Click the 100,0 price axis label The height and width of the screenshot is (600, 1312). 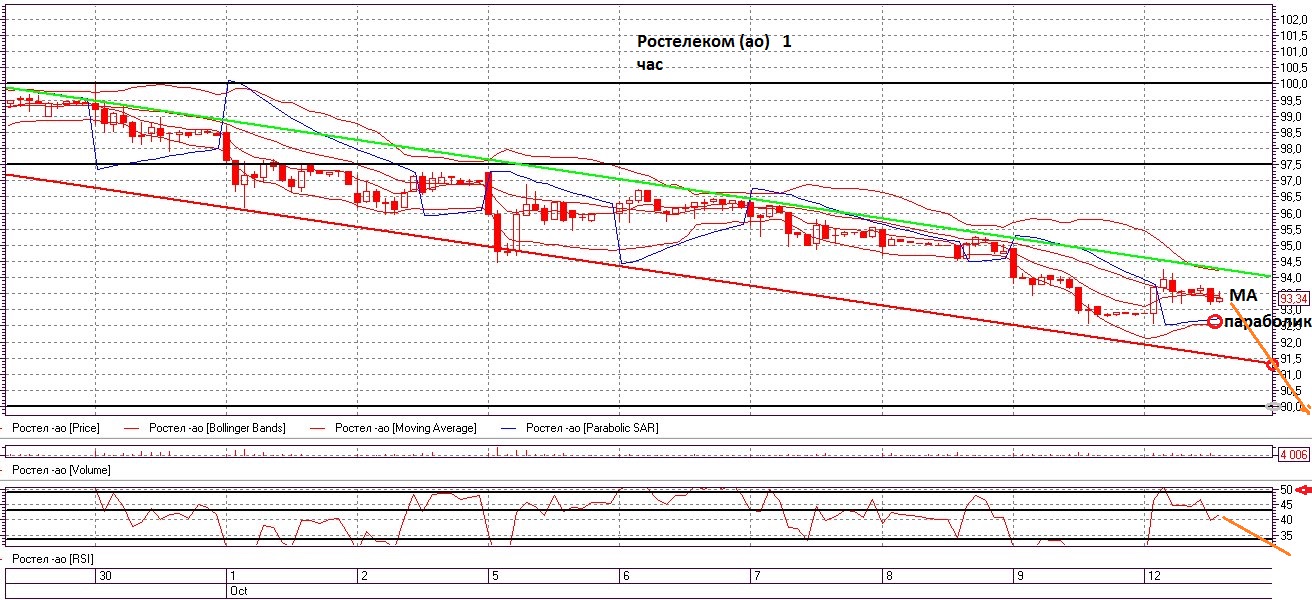(1293, 83)
